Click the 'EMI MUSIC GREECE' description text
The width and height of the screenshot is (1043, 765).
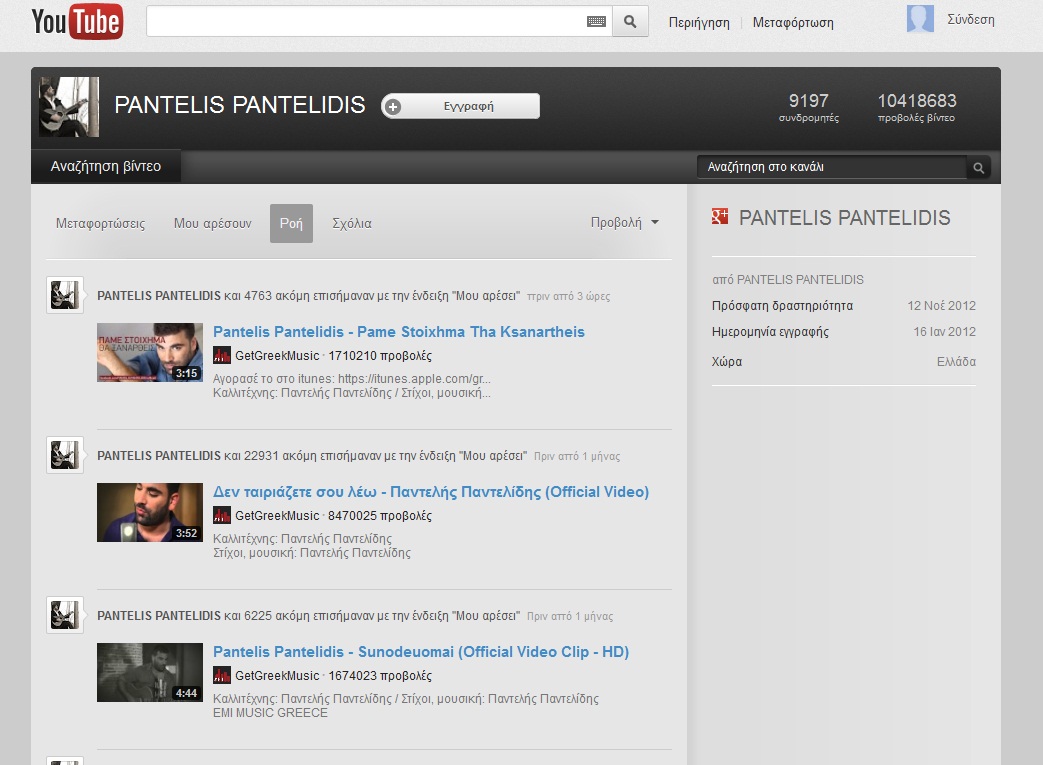pos(270,713)
